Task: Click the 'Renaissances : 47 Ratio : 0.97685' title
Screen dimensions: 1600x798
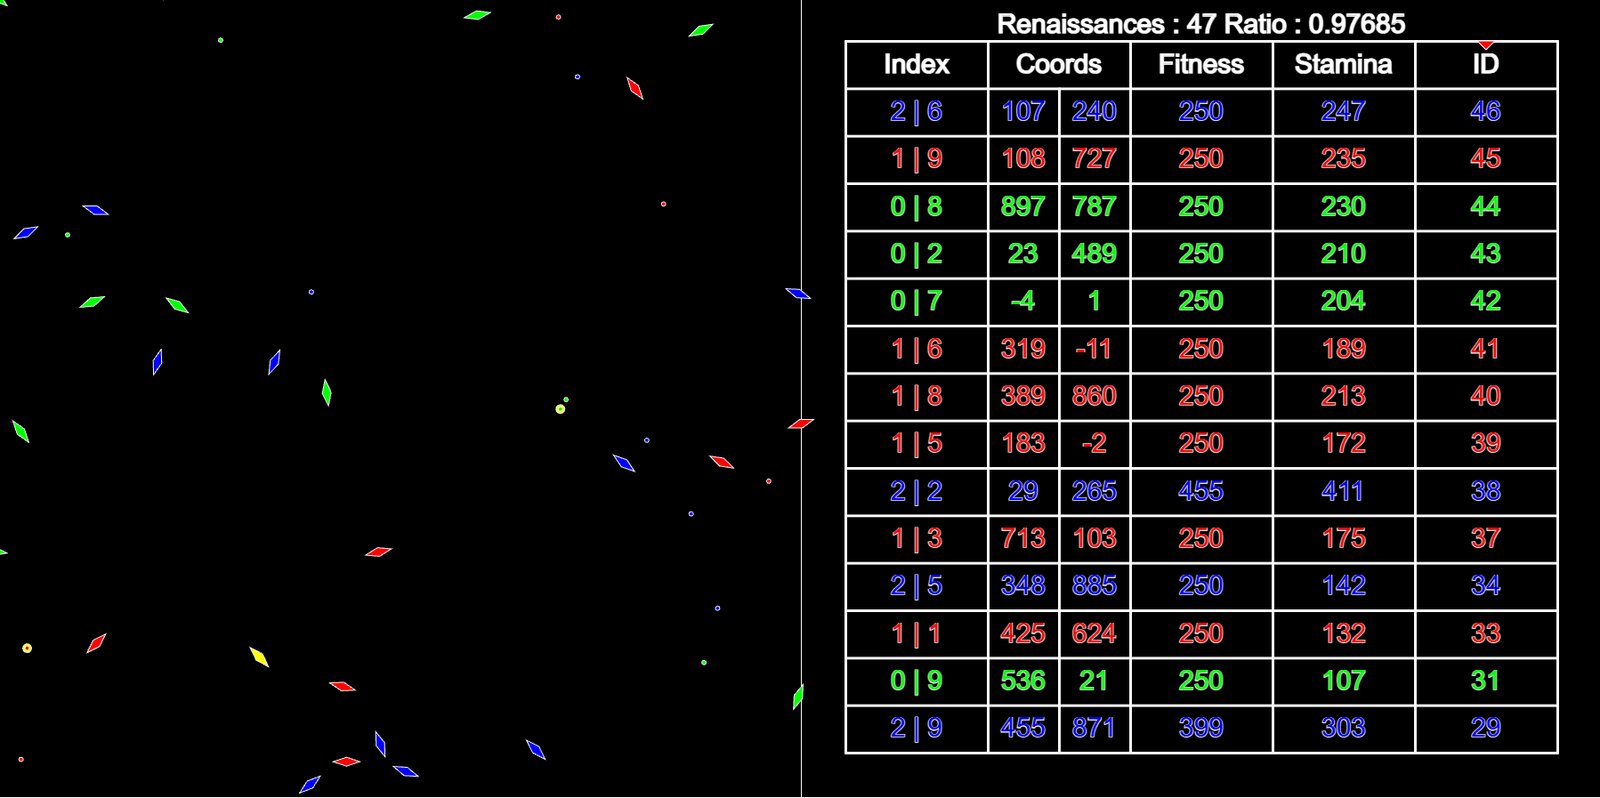Action: click(x=1201, y=23)
